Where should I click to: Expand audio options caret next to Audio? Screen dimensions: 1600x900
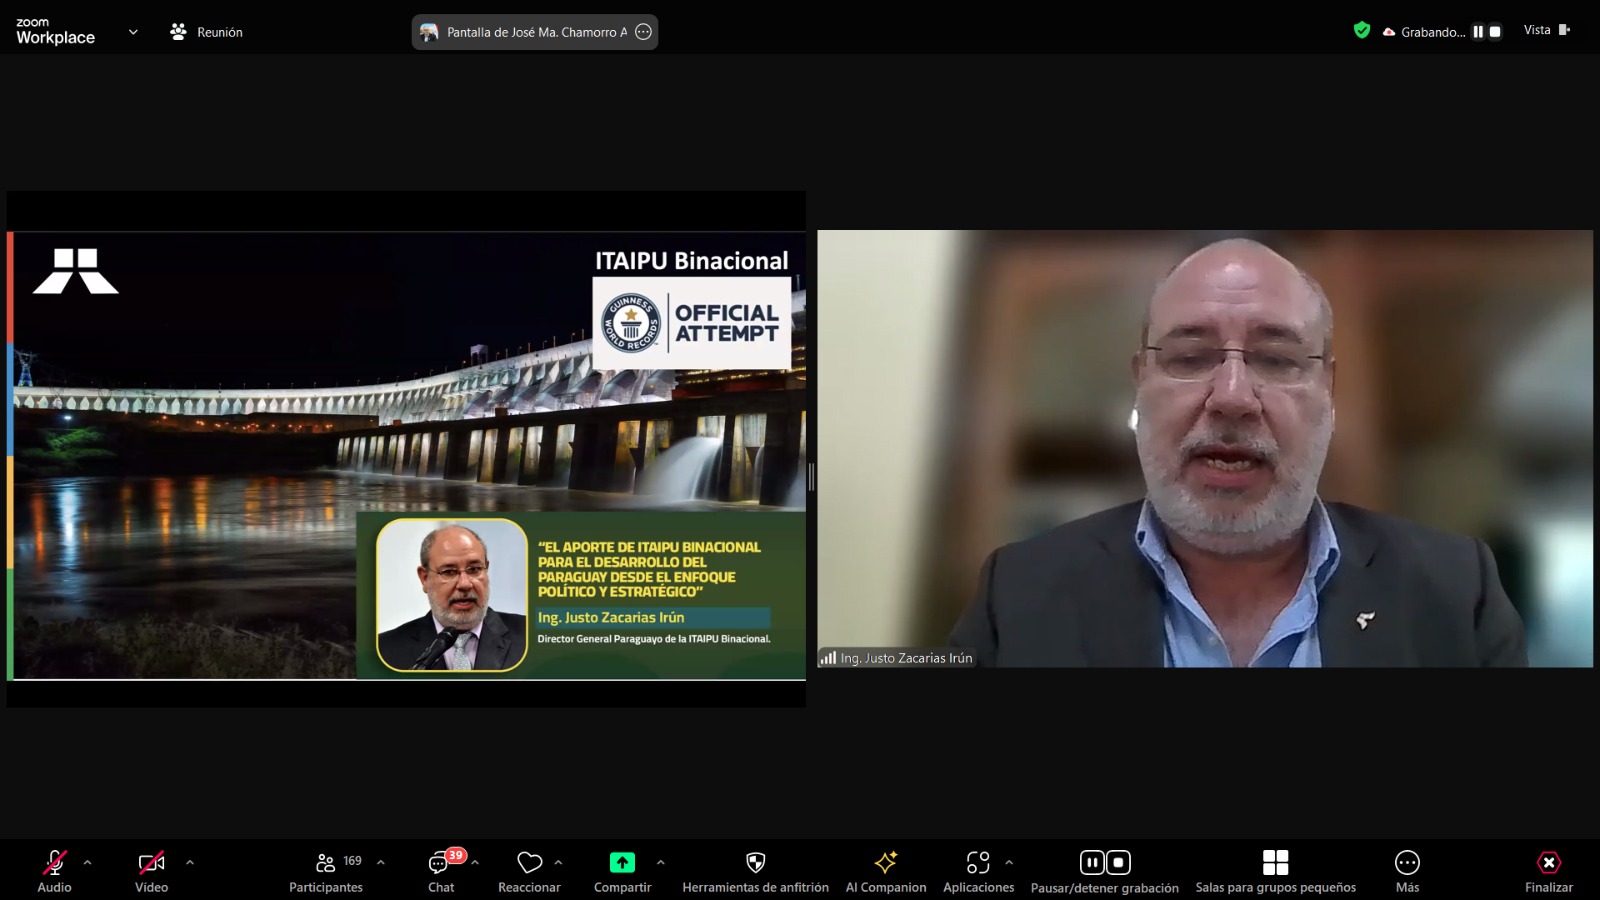coord(87,862)
